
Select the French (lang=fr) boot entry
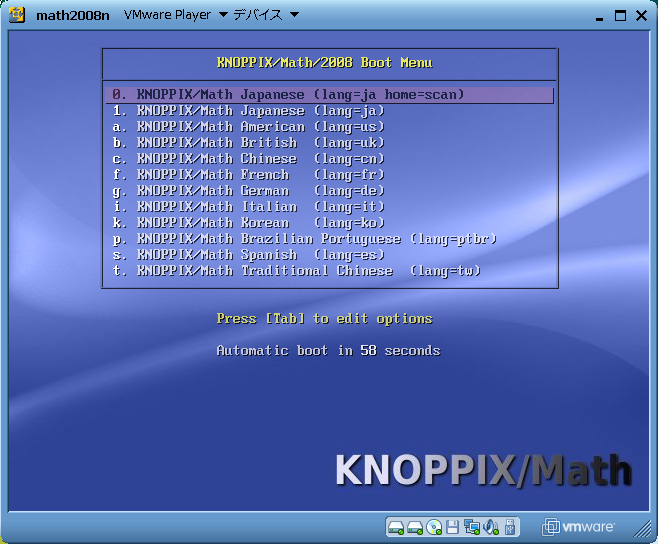(330, 175)
